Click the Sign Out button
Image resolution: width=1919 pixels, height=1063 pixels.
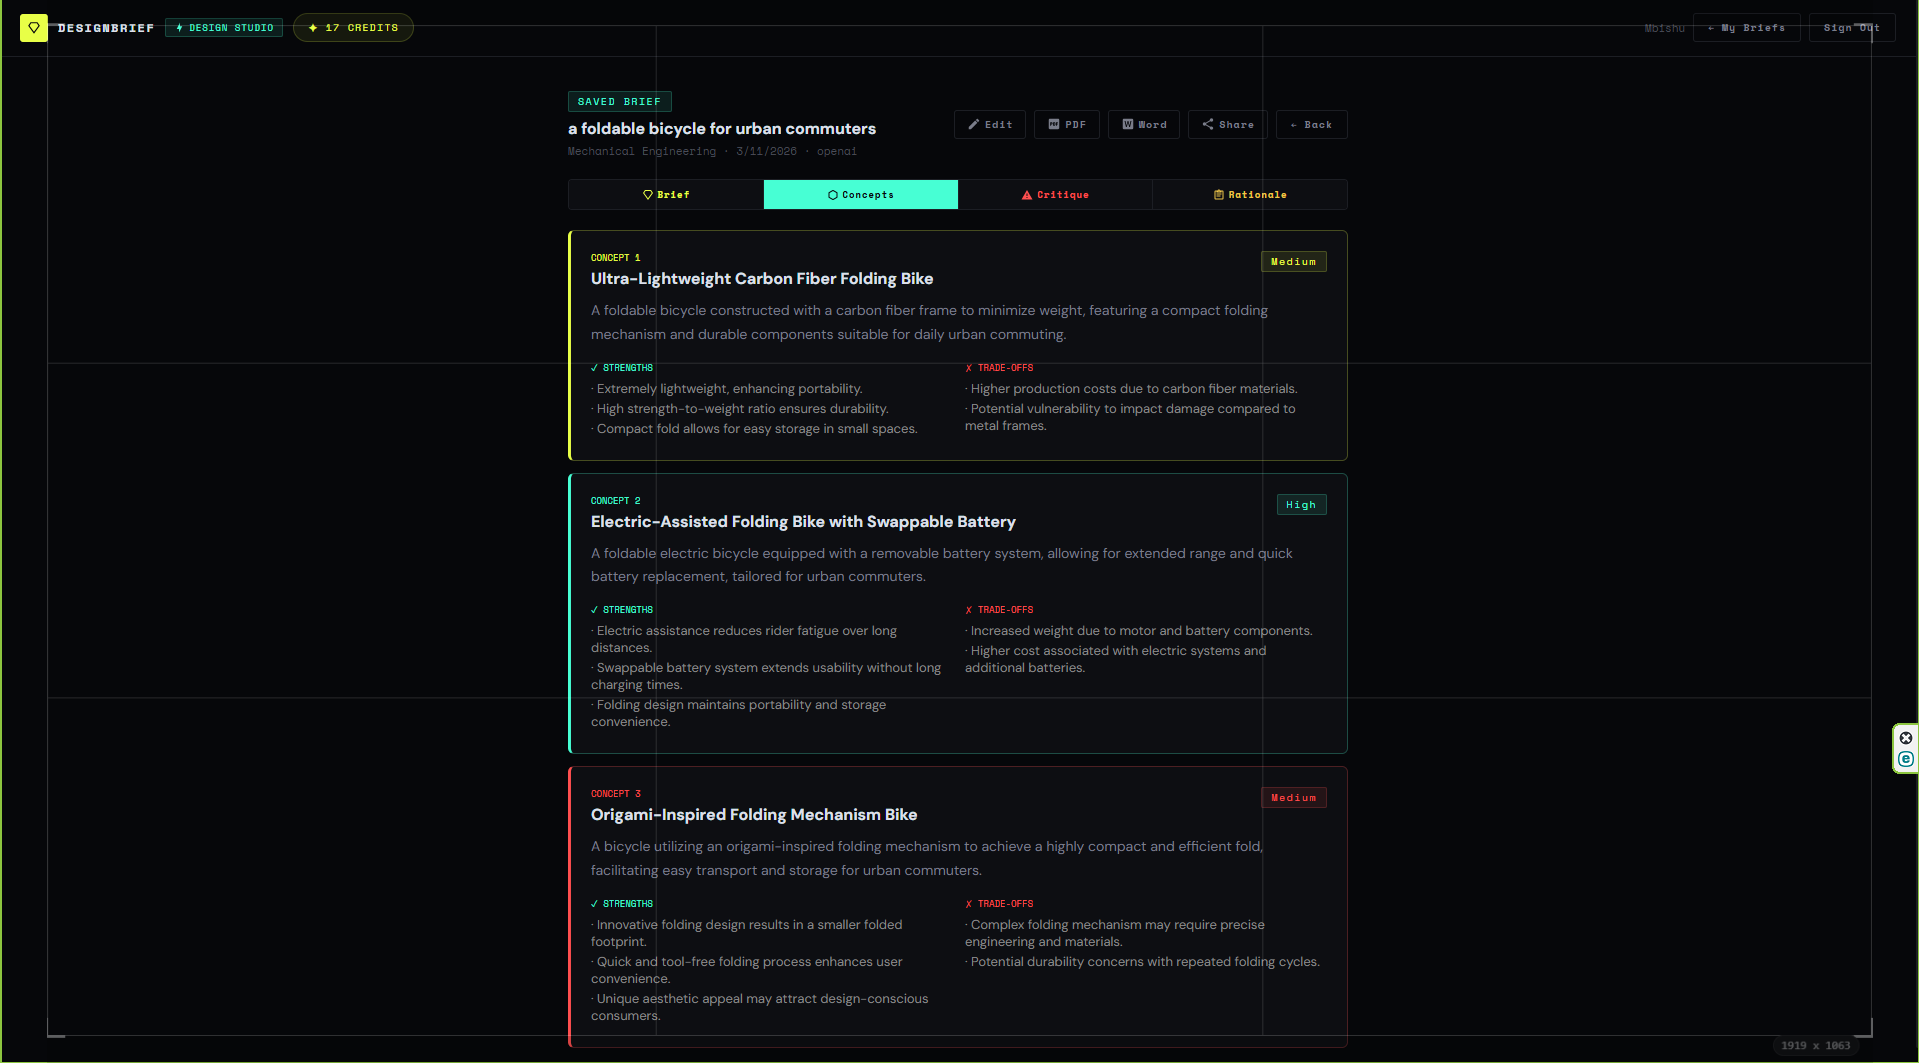pyautogui.click(x=1850, y=27)
